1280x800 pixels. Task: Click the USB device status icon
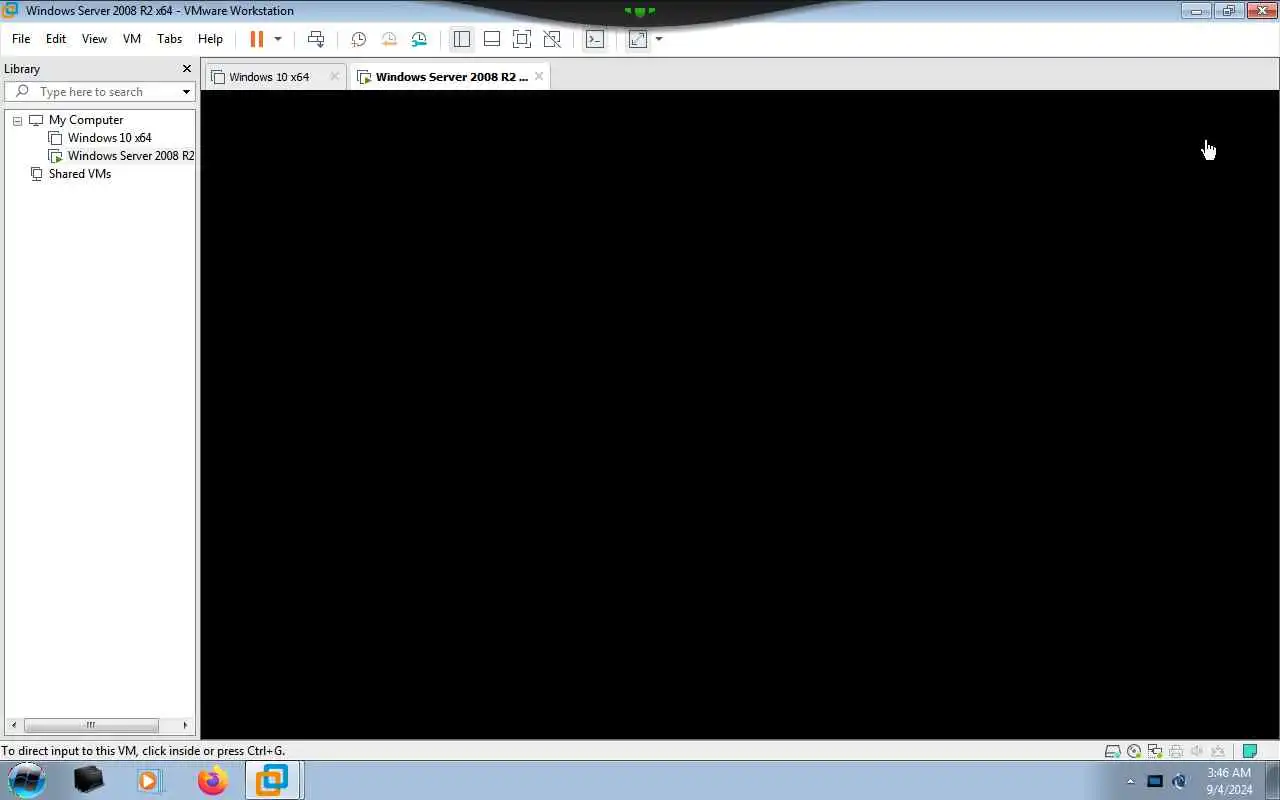click(1217, 751)
